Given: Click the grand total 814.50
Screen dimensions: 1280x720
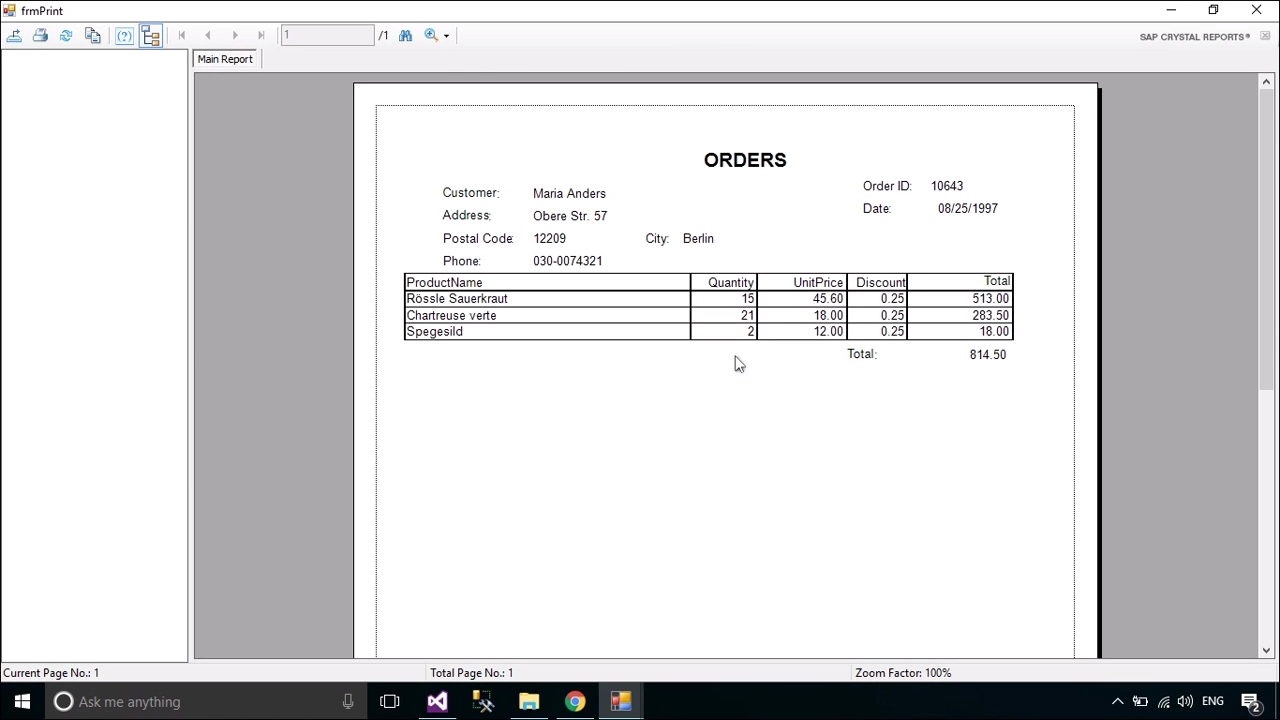Looking at the screenshot, I should click(987, 355).
